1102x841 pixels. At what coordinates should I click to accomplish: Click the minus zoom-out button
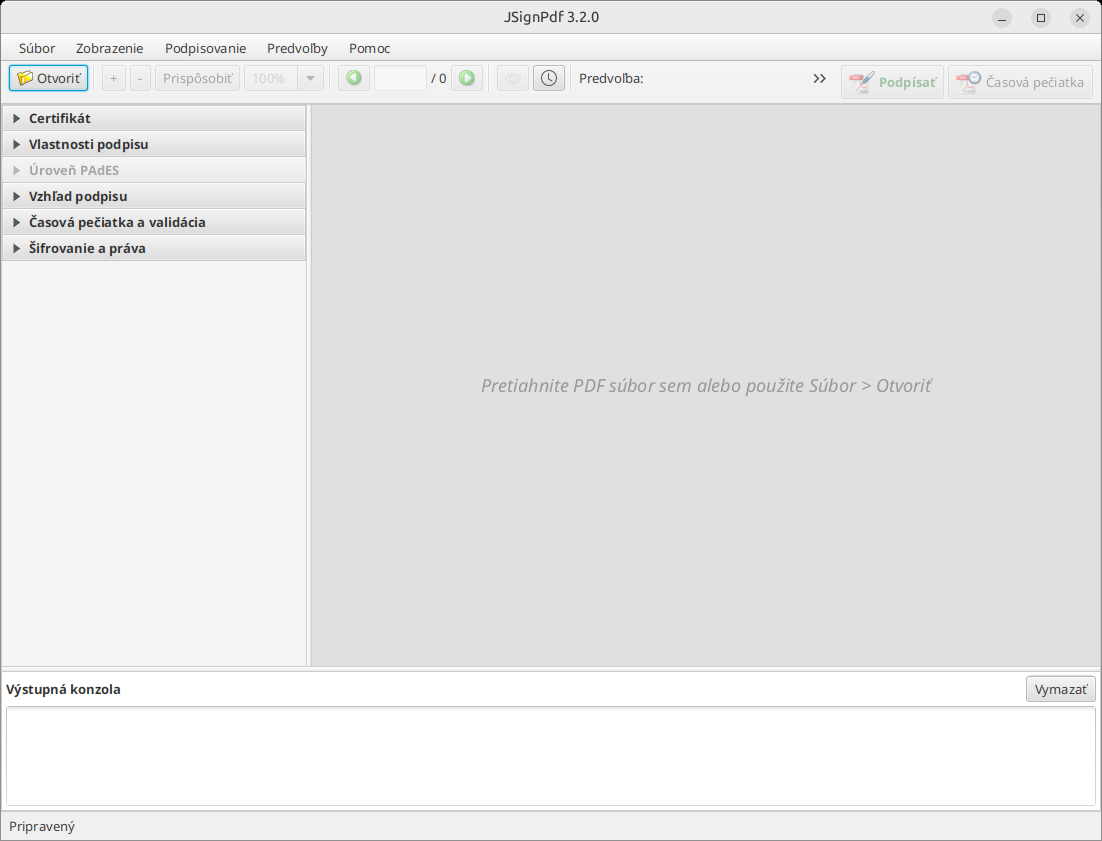(141, 78)
